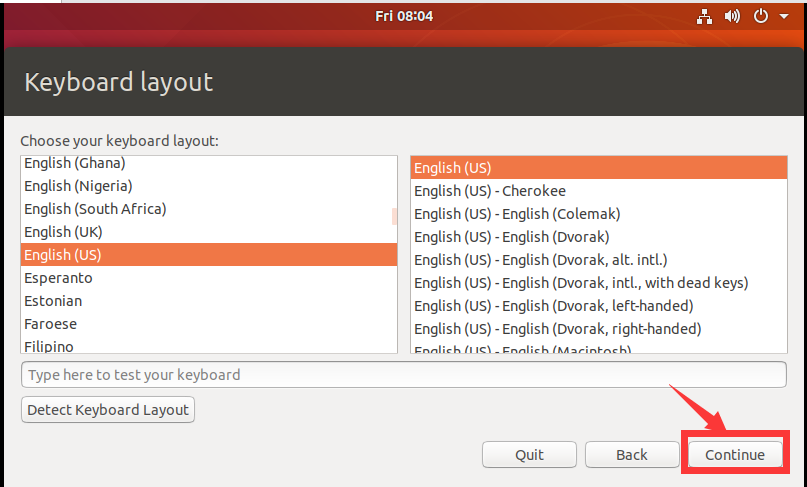Choose Filipino keyboard language

coord(209,345)
